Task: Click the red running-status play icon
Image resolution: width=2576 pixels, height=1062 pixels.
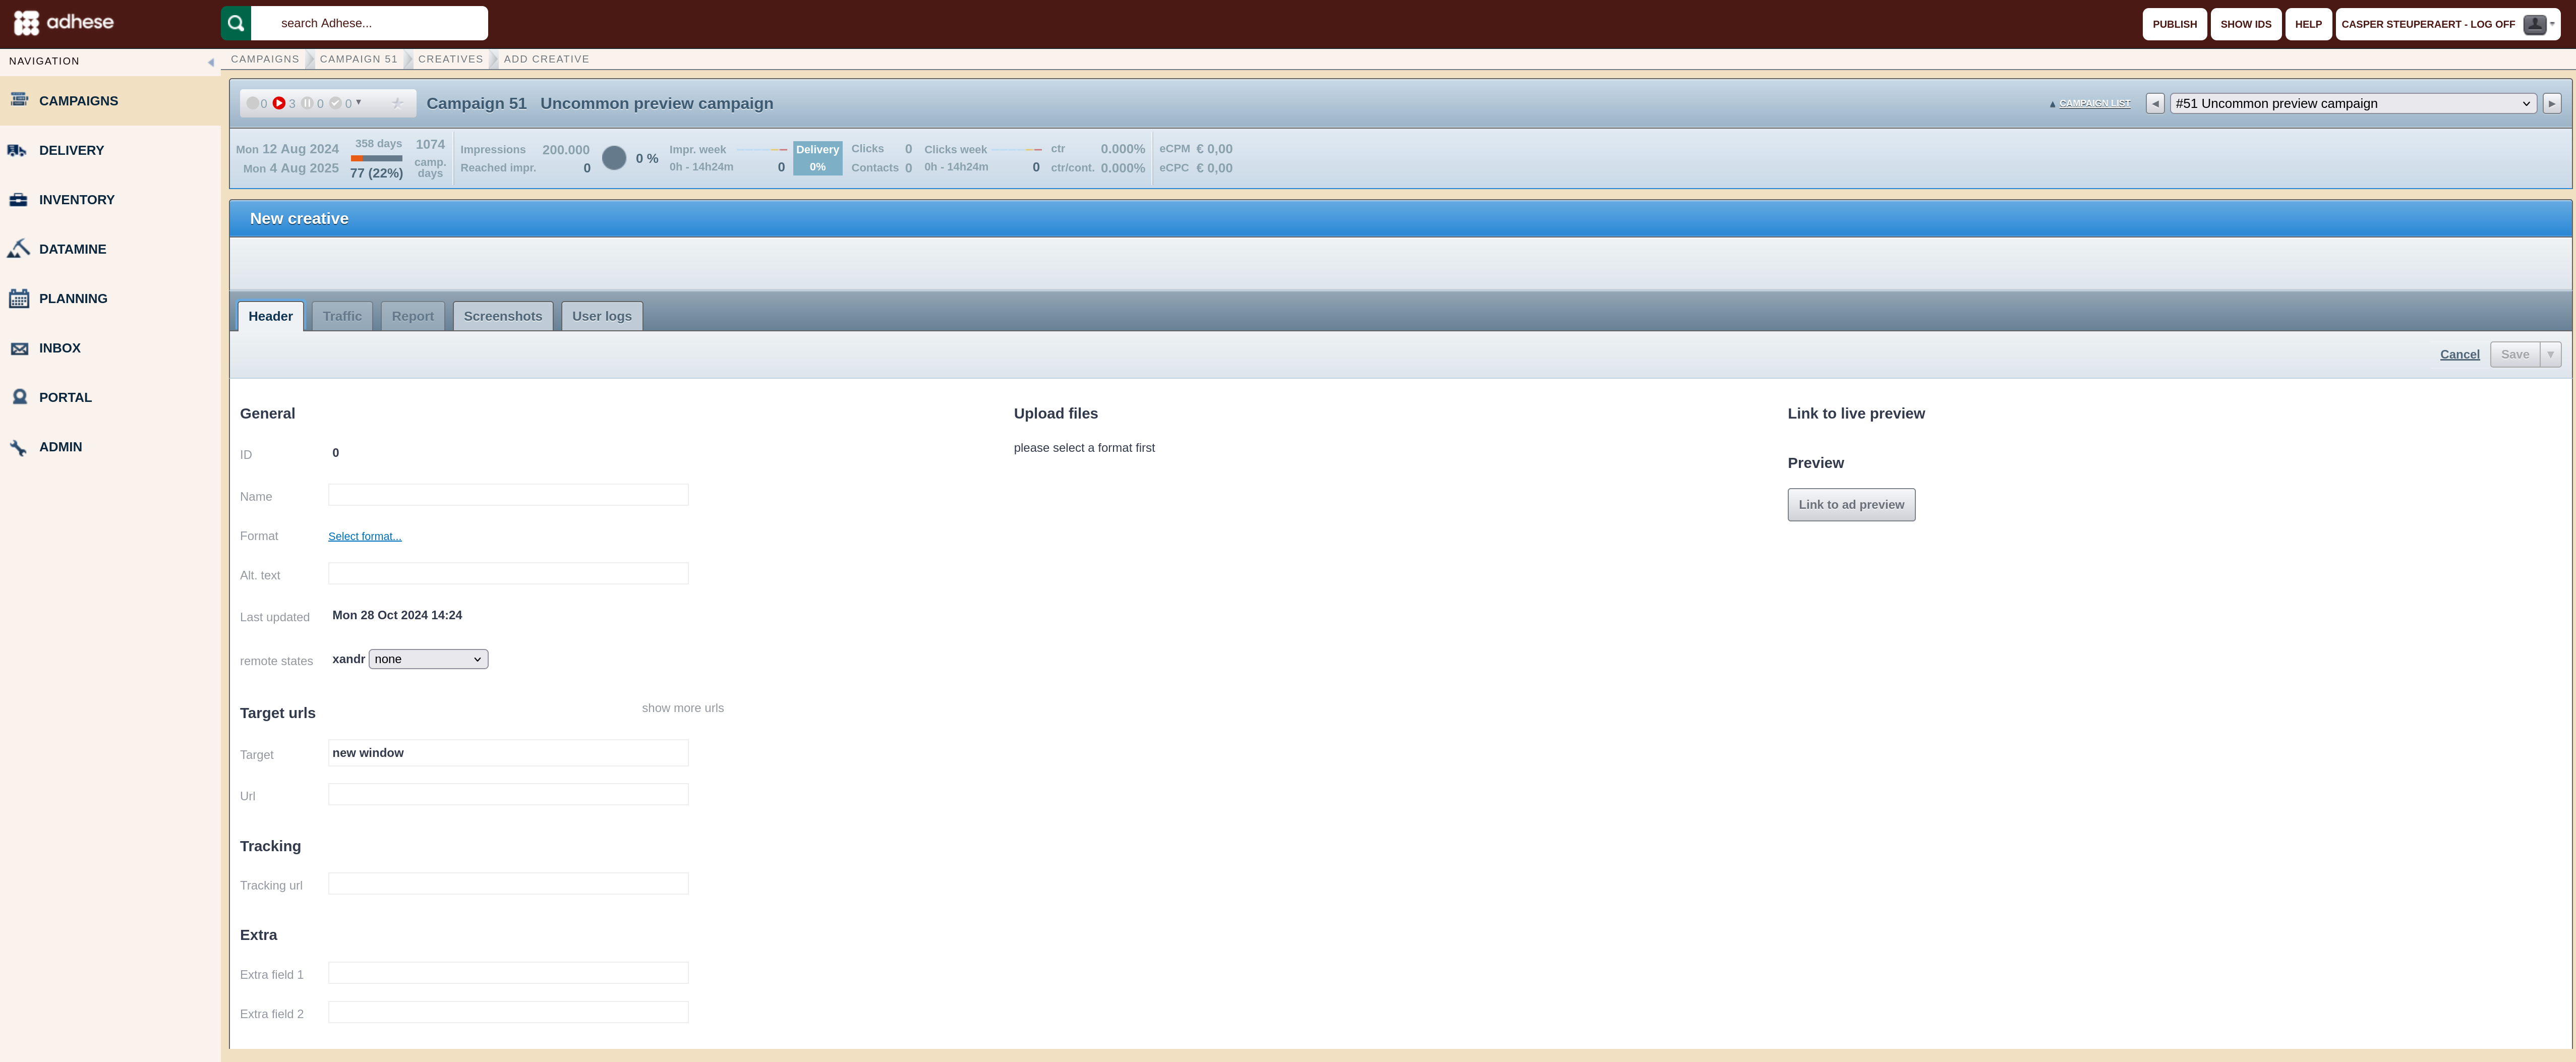Action: tap(279, 103)
